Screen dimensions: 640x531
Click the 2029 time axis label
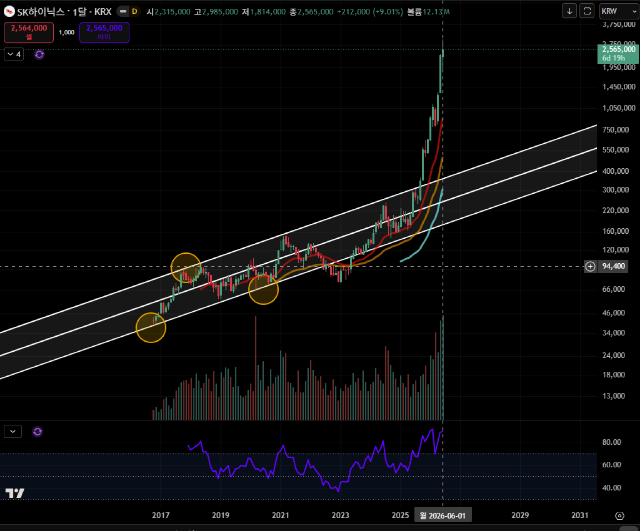pos(520,515)
